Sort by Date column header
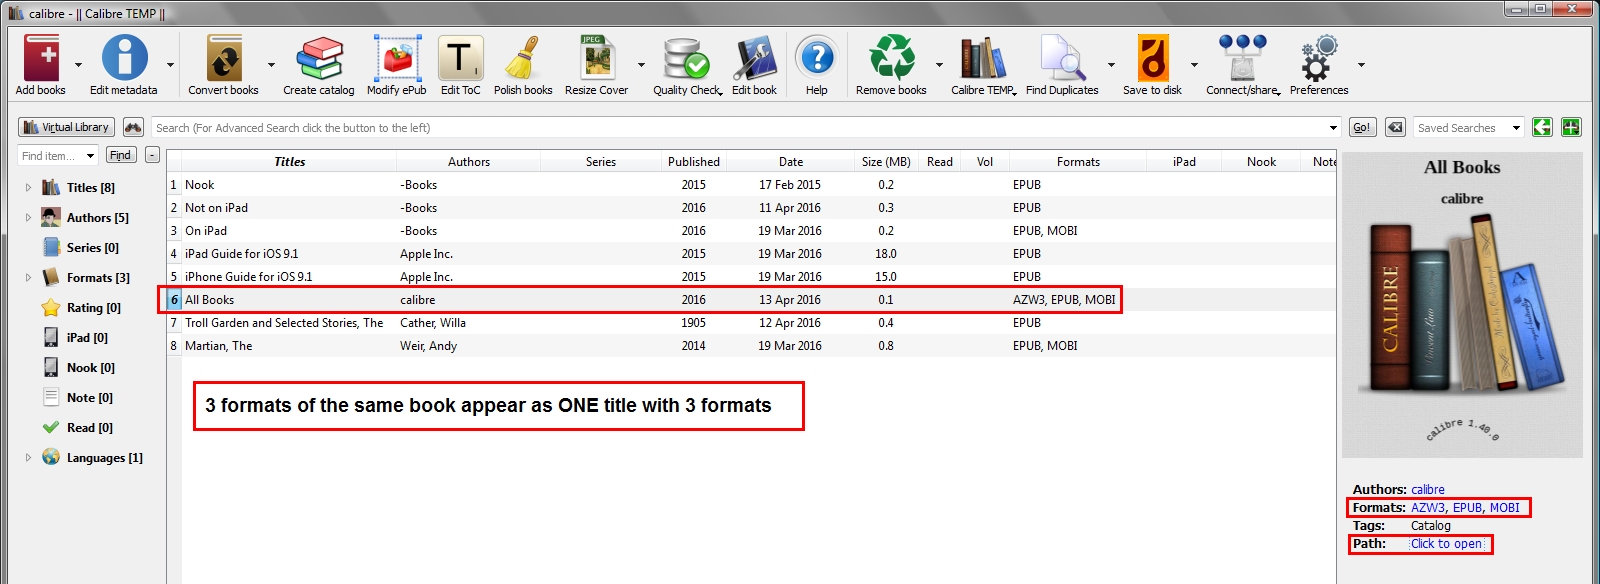Image resolution: width=1600 pixels, height=584 pixels. [x=791, y=161]
